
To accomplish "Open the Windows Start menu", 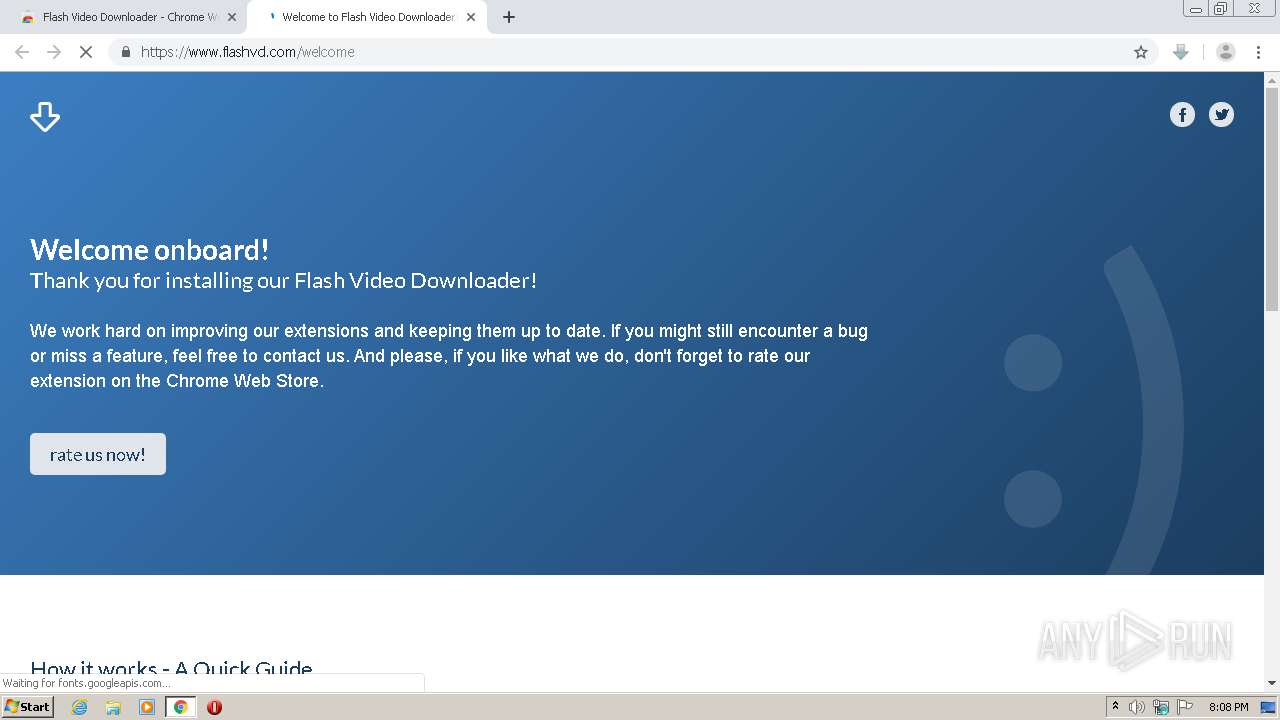I will pyautogui.click(x=28, y=707).
